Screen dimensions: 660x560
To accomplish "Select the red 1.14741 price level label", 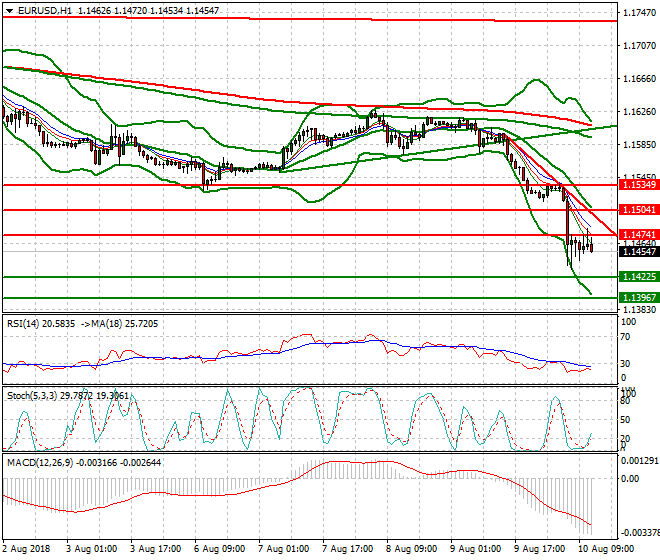I will coord(639,235).
